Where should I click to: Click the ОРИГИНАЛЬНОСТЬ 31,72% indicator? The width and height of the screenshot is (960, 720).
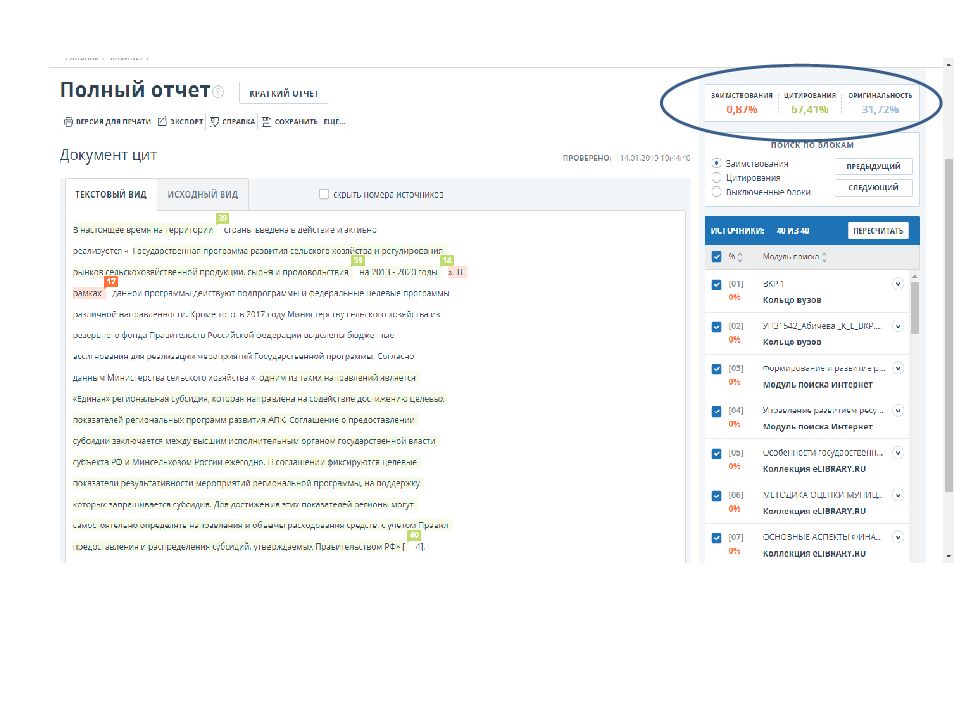(x=880, y=103)
